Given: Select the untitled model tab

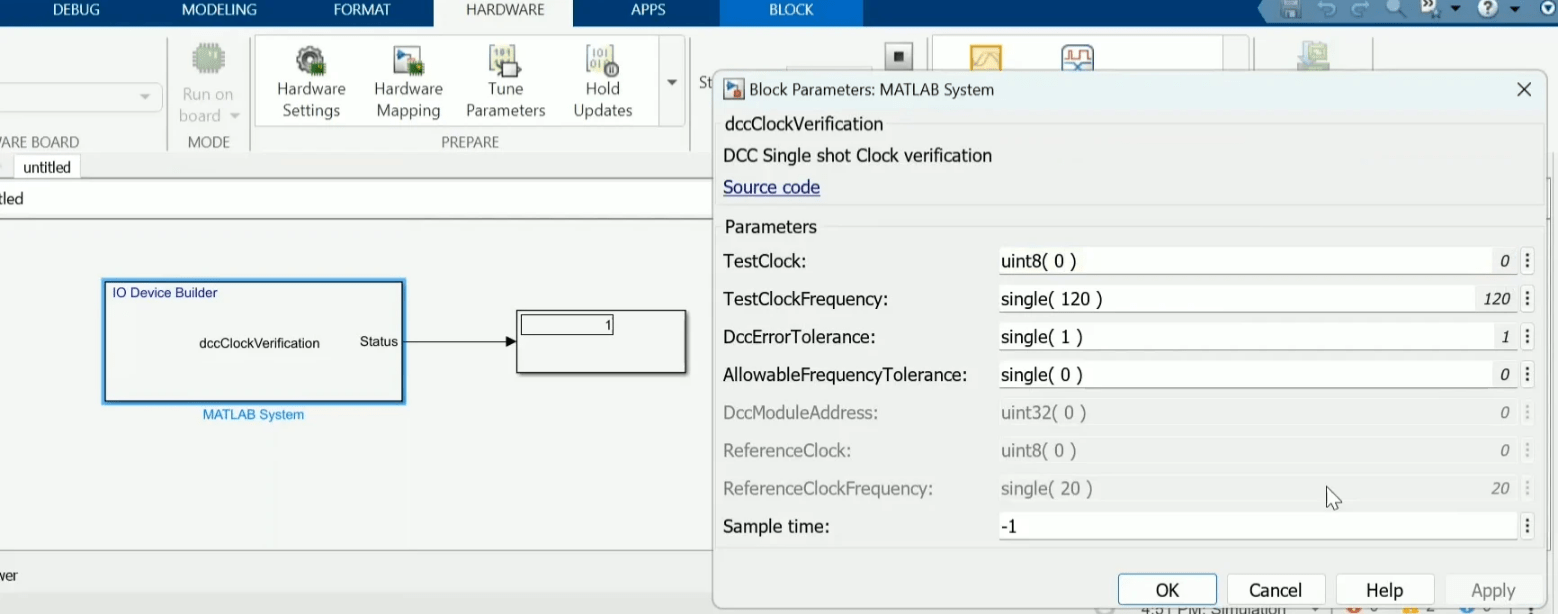Looking at the screenshot, I should tap(47, 167).
